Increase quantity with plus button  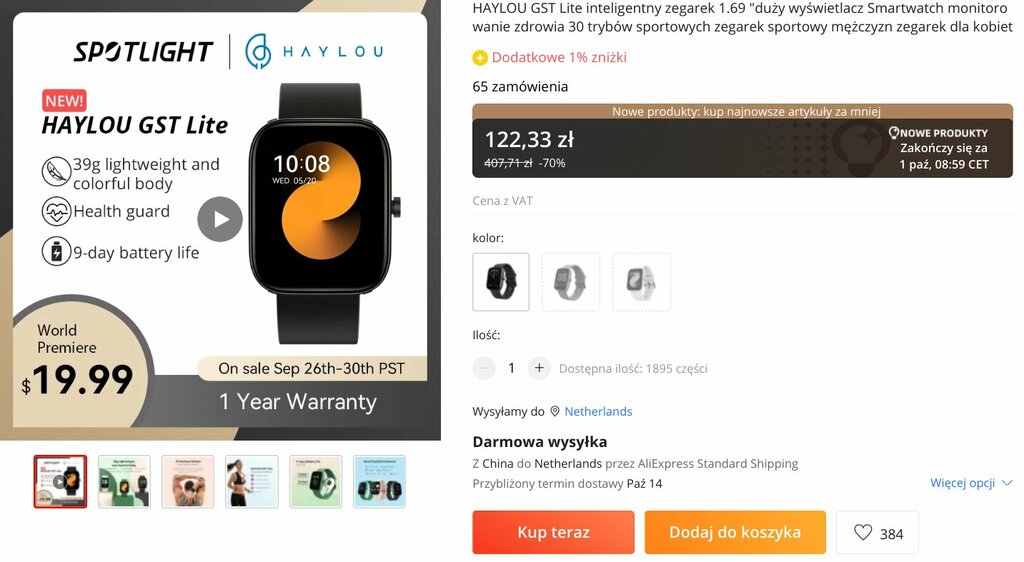[539, 368]
